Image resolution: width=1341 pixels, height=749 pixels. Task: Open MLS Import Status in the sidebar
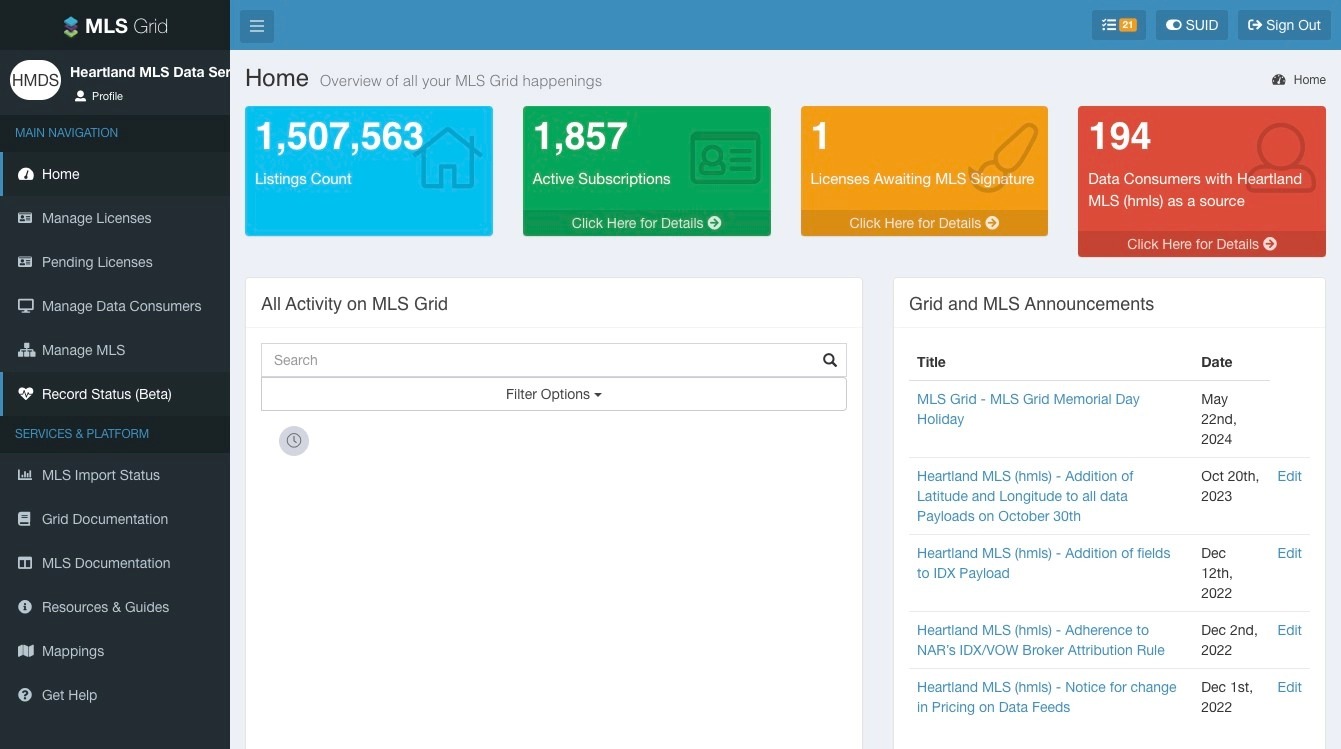(115, 475)
